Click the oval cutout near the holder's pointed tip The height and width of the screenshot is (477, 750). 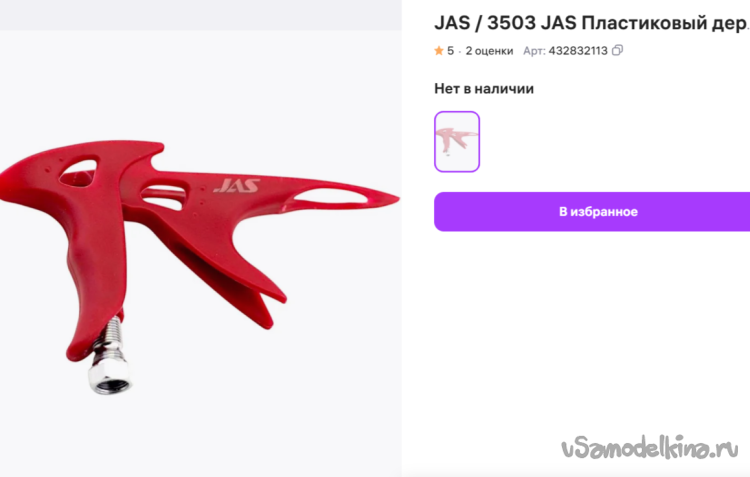point(331,196)
